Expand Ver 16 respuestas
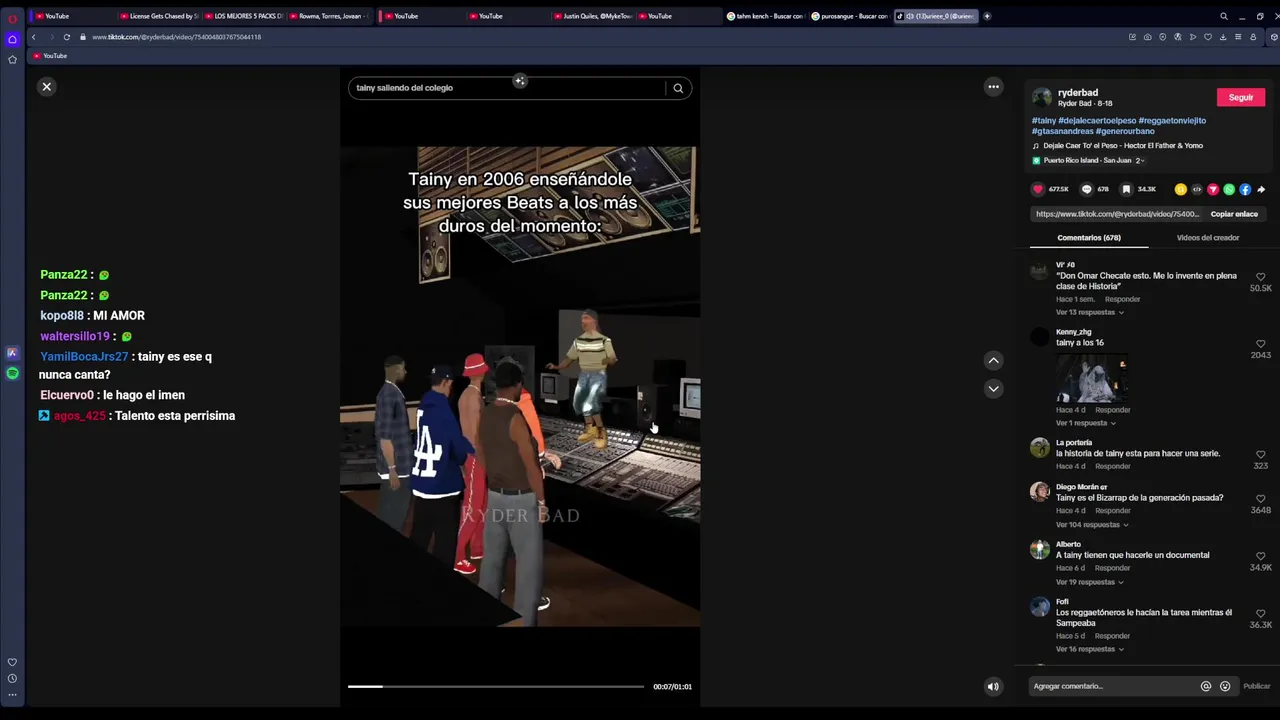The height and width of the screenshot is (720, 1280). coord(1089,649)
